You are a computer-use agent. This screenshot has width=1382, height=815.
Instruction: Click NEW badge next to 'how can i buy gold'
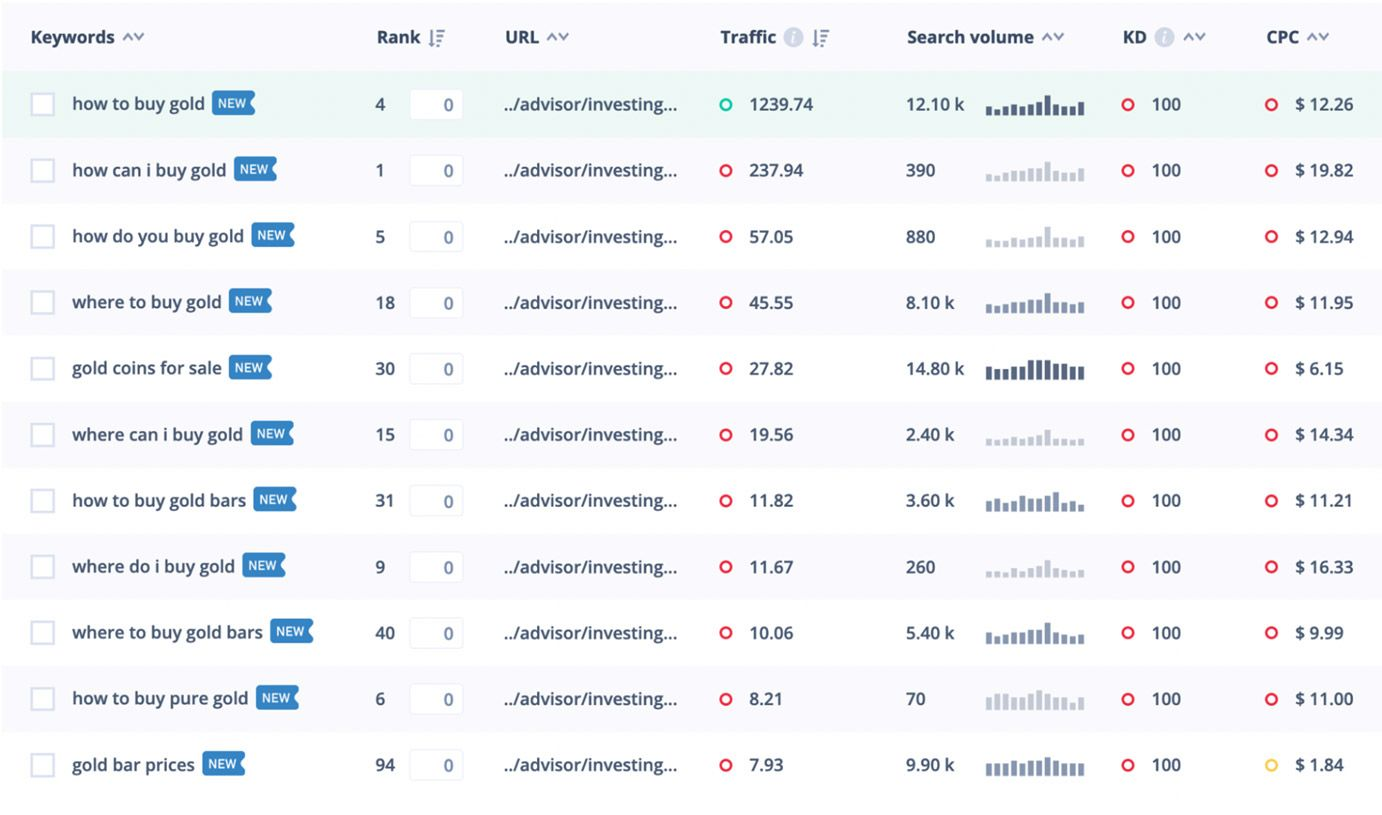pos(255,169)
